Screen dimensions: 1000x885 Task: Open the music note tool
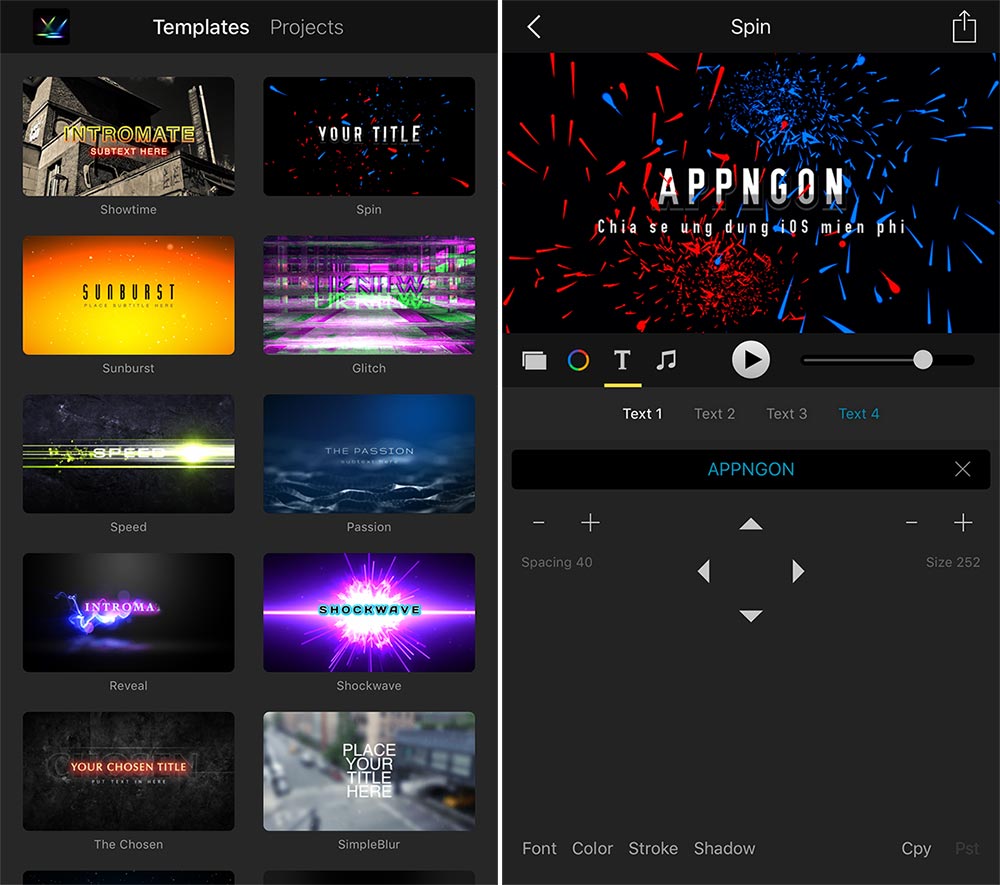pos(666,360)
